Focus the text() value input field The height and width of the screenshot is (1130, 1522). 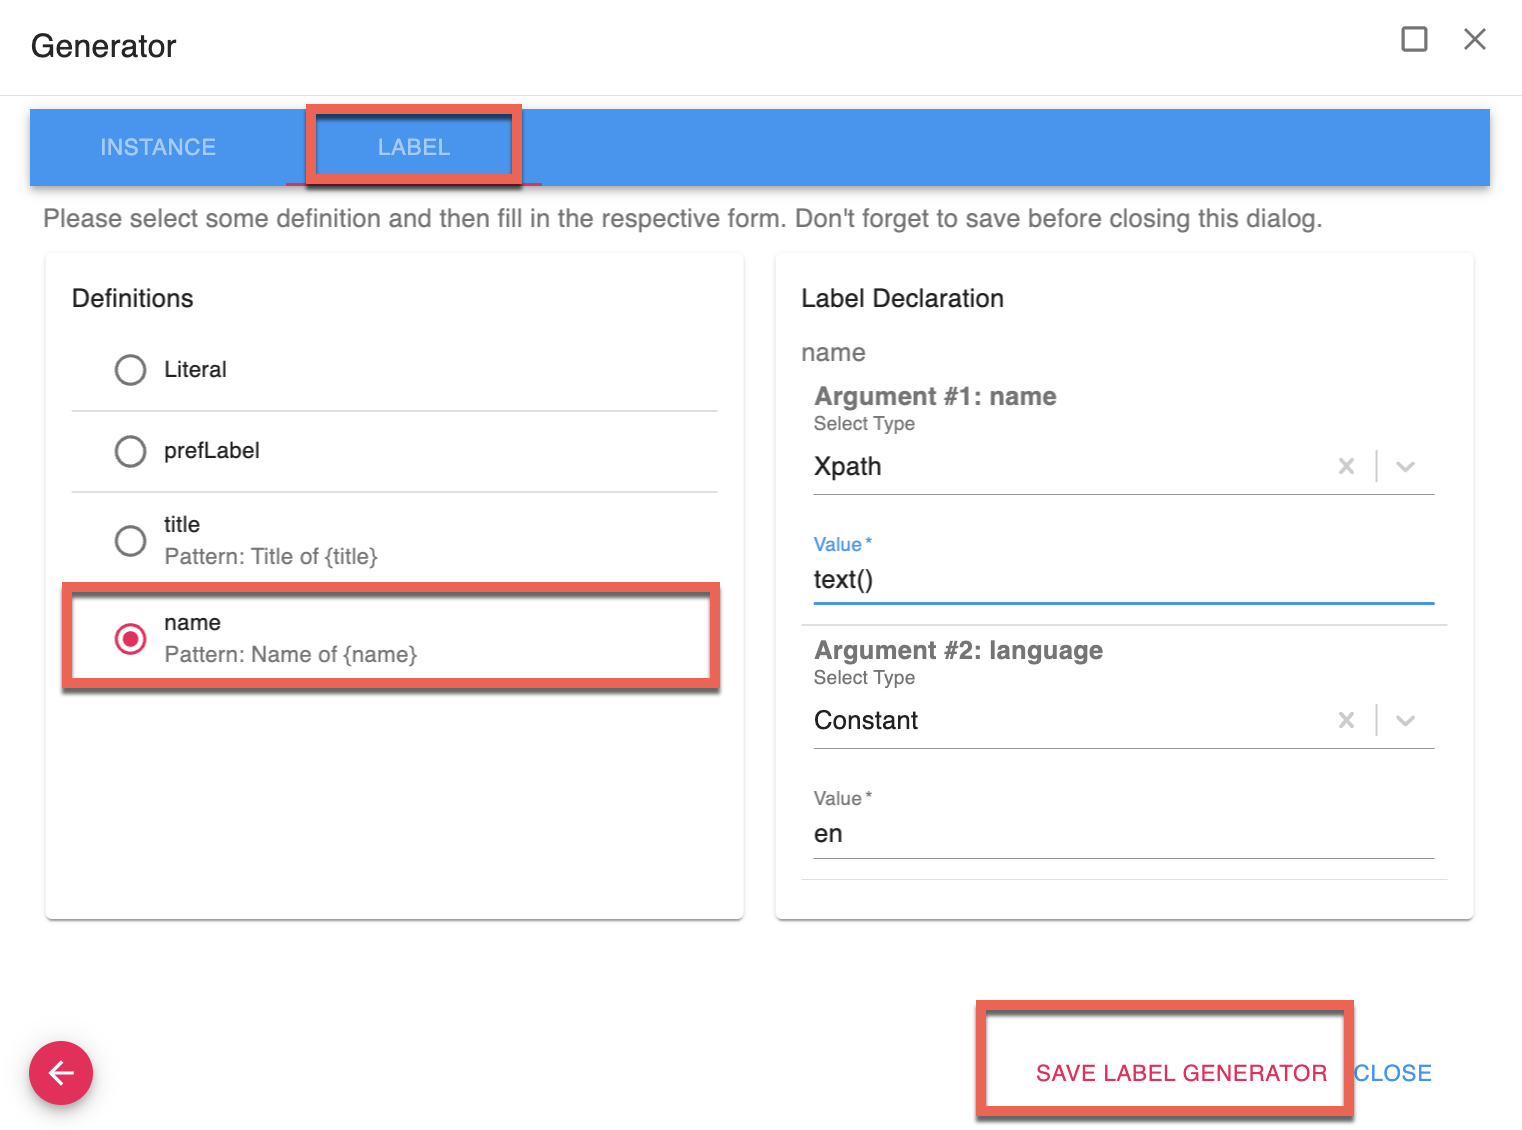[x=1122, y=580]
